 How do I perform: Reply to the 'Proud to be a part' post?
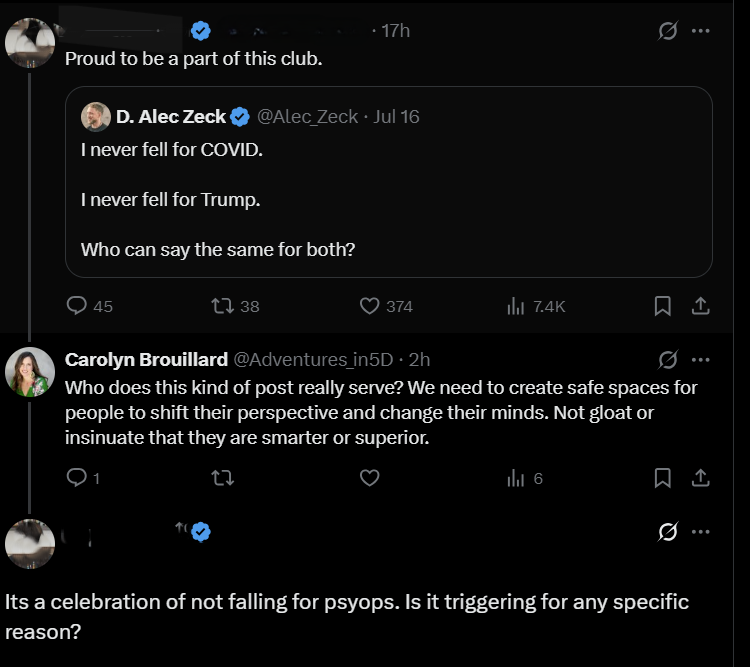(x=77, y=306)
